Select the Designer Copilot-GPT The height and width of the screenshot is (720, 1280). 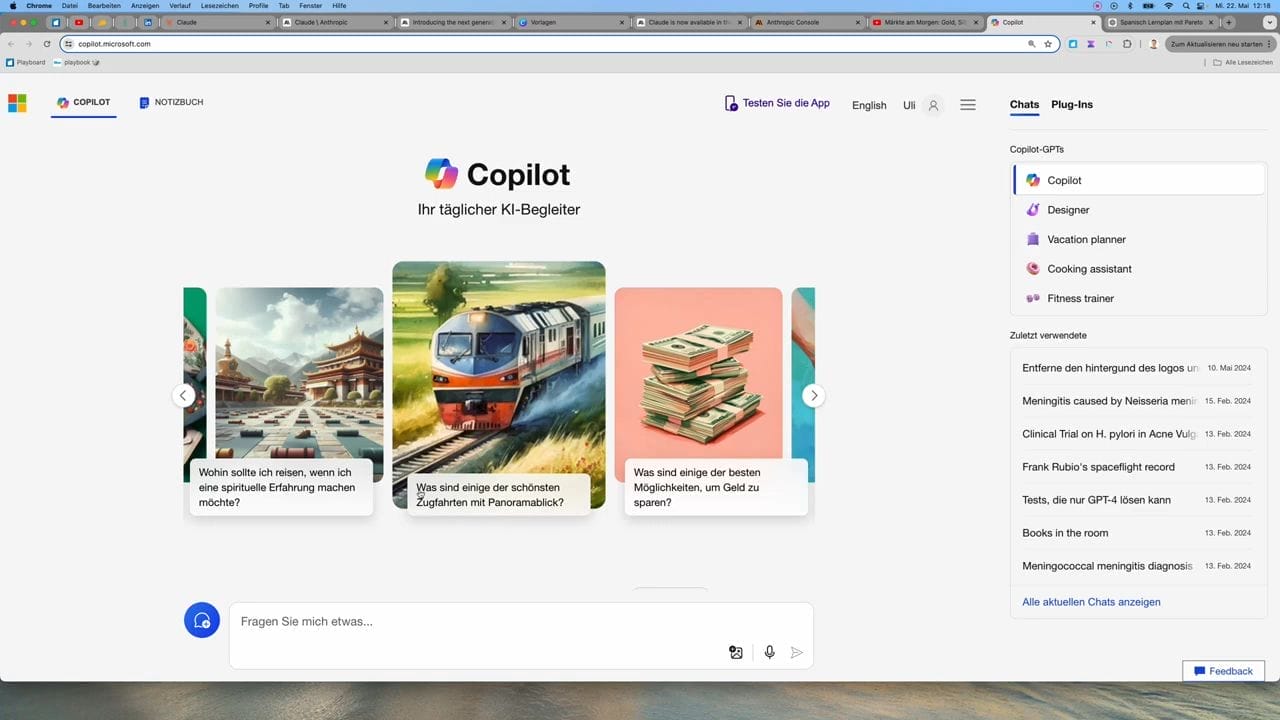point(1067,210)
